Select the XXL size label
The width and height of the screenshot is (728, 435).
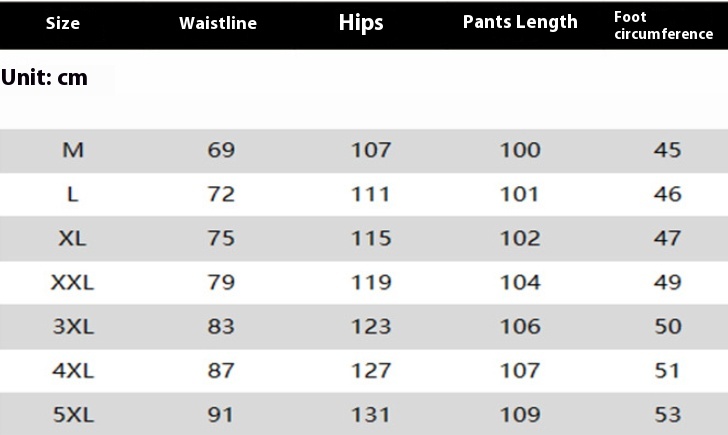coord(72,283)
